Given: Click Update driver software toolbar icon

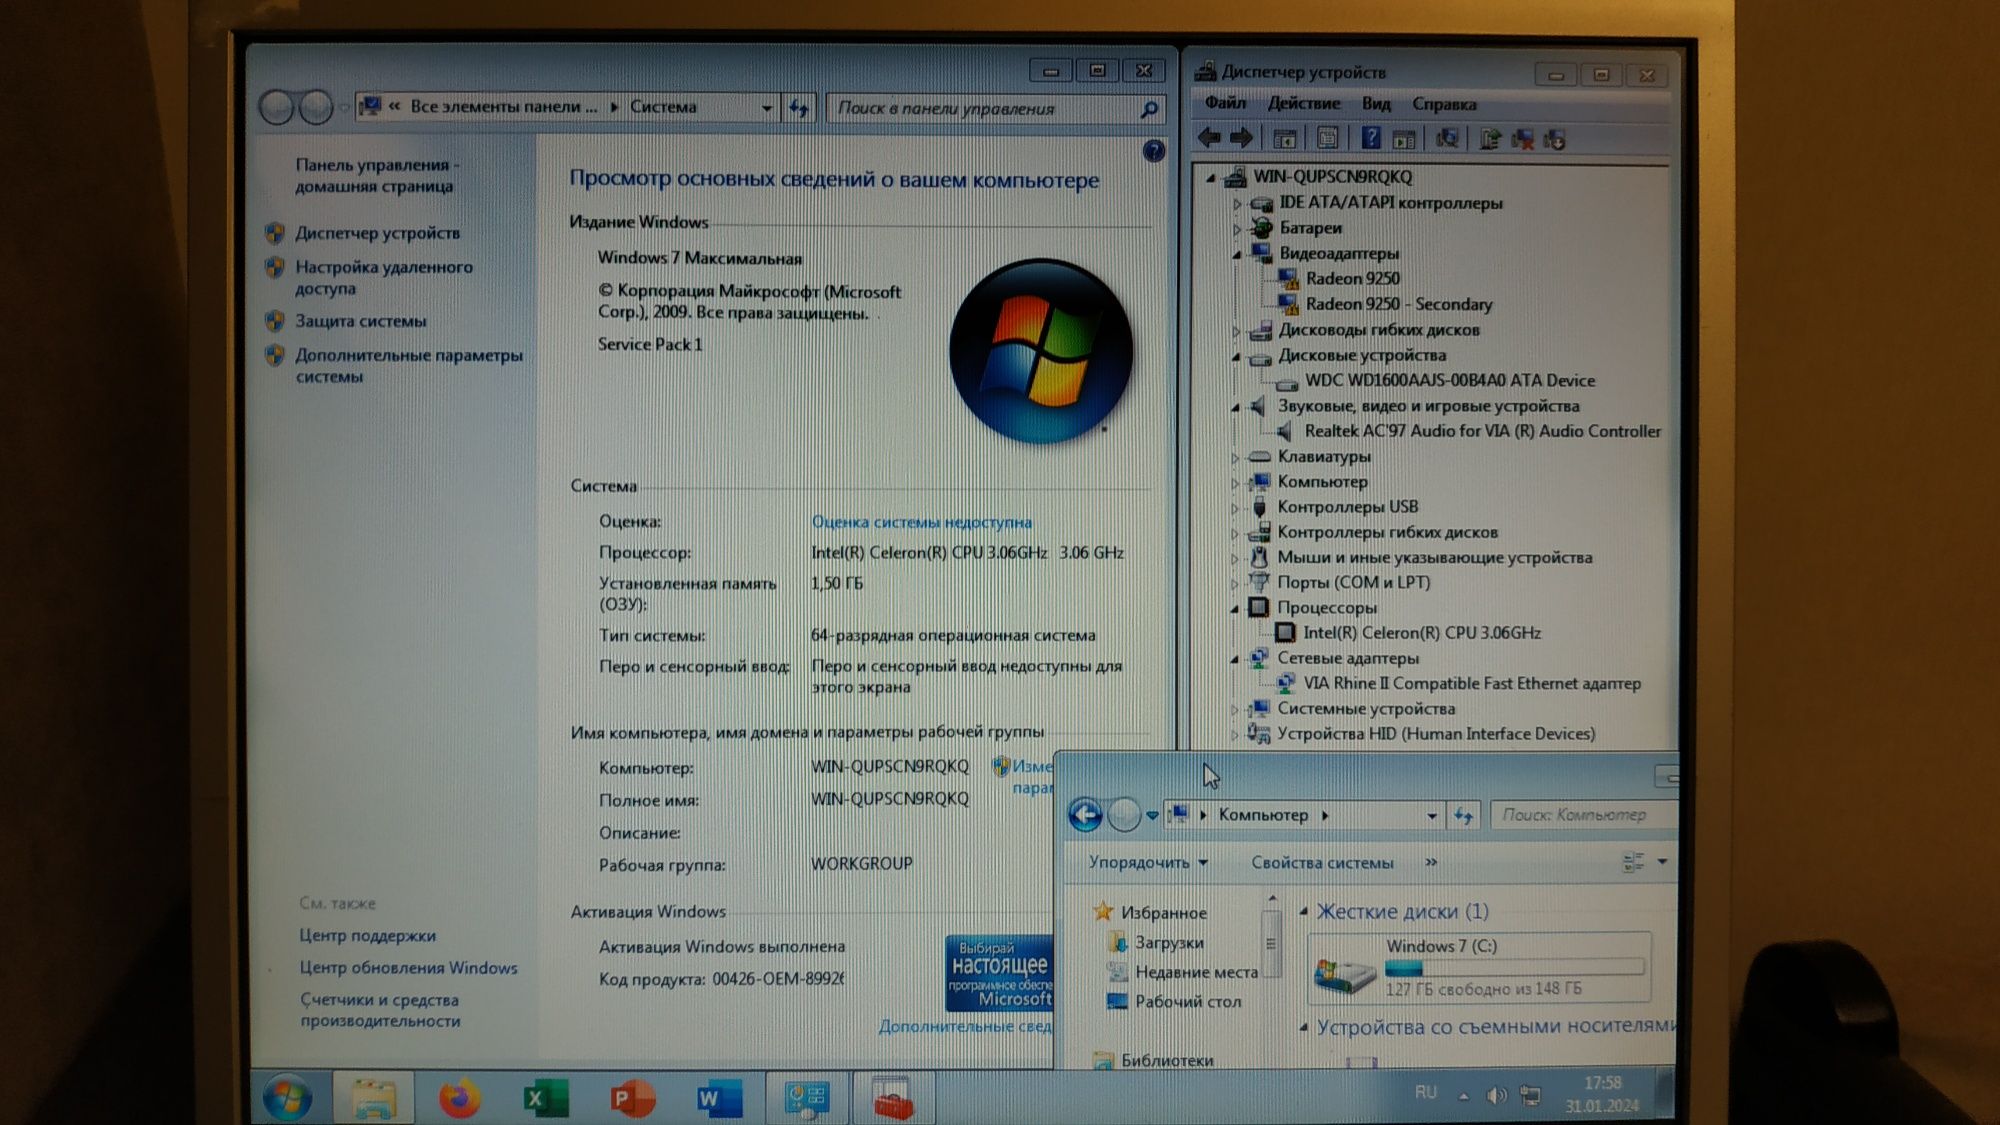Looking at the screenshot, I should 1490,139.
